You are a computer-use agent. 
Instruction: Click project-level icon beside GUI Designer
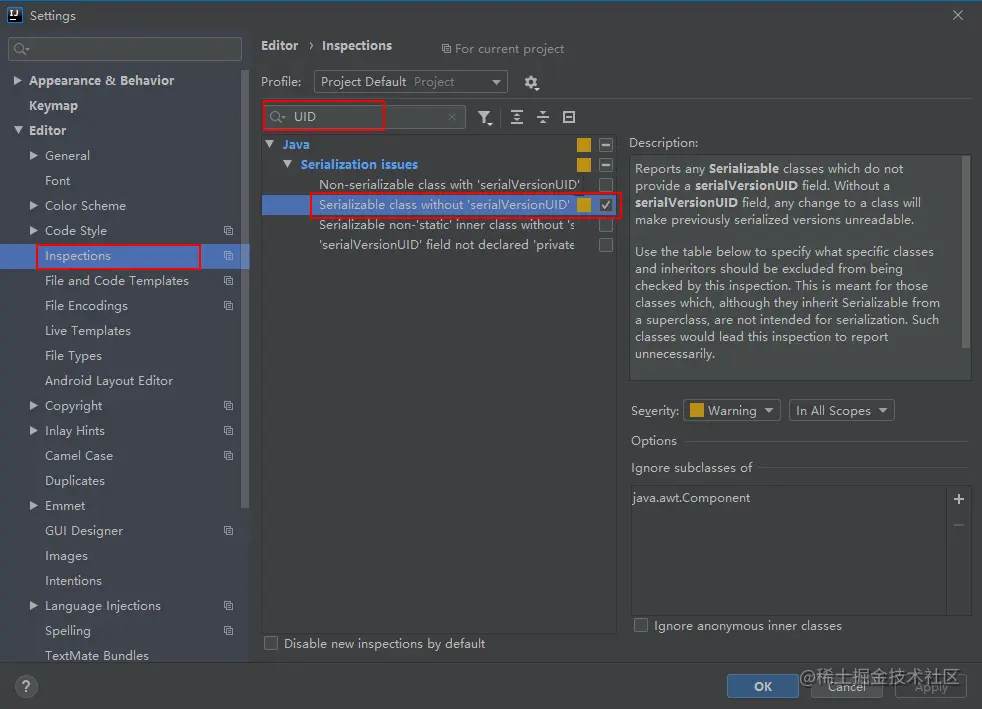point(229,530)
